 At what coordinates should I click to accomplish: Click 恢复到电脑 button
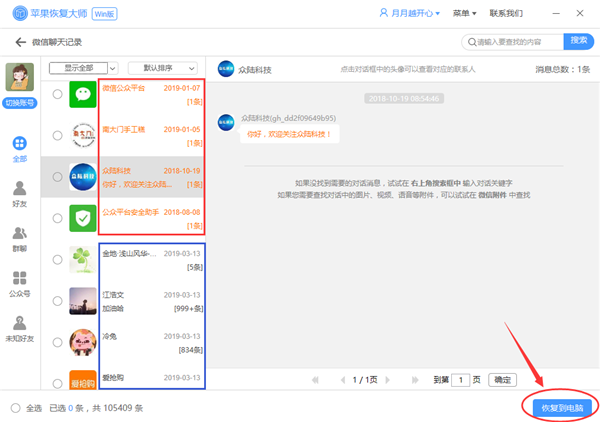562,408
